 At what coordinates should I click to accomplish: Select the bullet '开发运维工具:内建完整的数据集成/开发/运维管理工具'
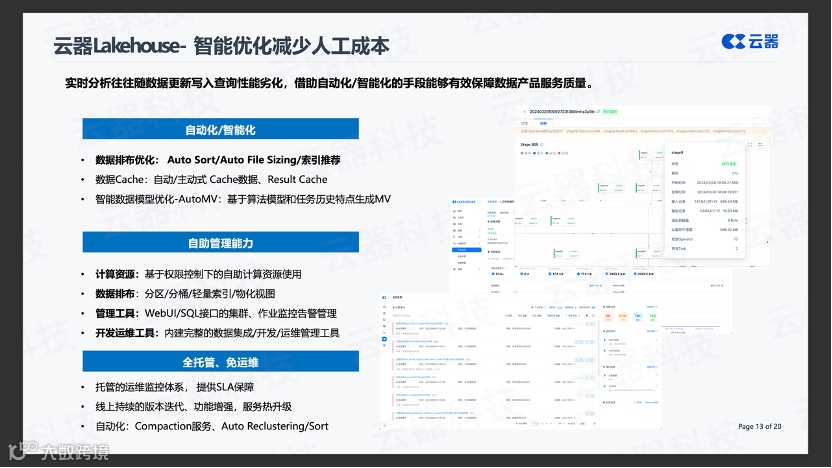tap(217, 333)
